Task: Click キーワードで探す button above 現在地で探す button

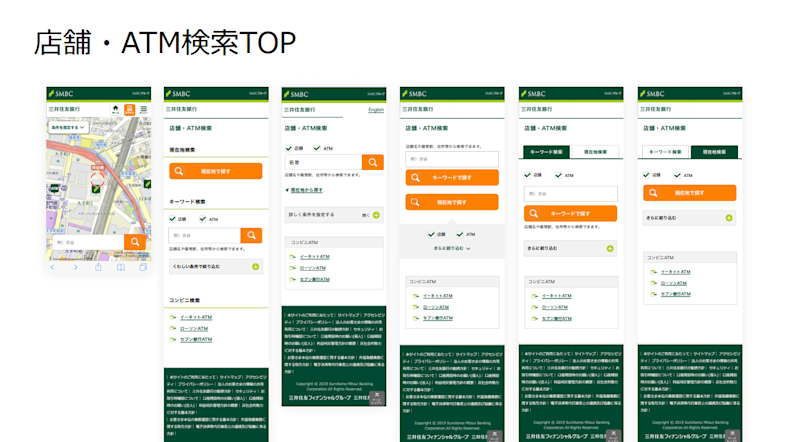Action: [452, 177]
